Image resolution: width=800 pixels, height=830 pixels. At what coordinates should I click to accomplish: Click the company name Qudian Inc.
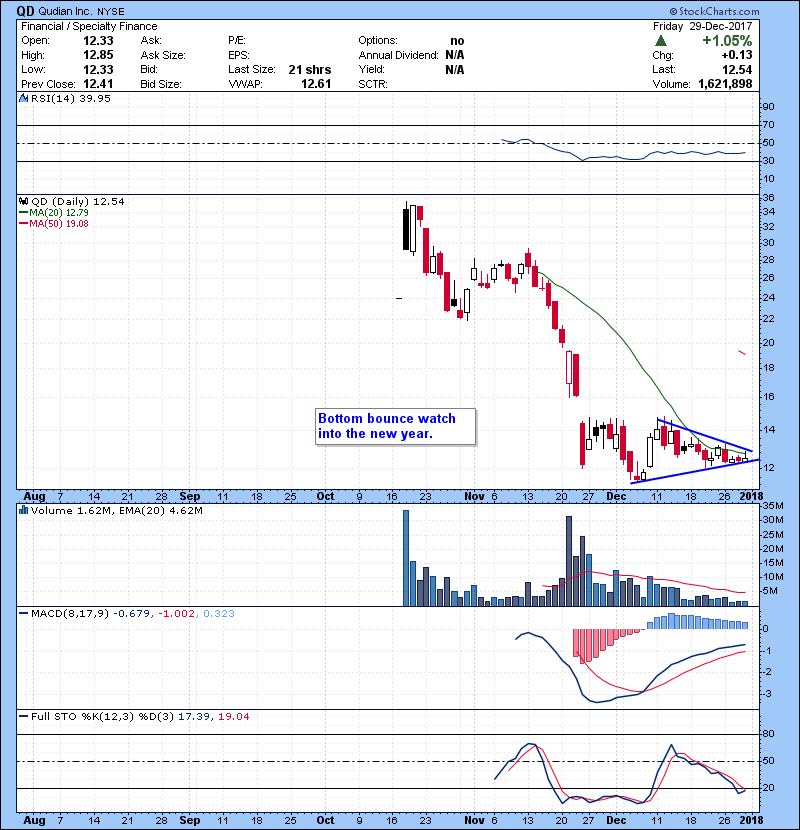point(65,11)
